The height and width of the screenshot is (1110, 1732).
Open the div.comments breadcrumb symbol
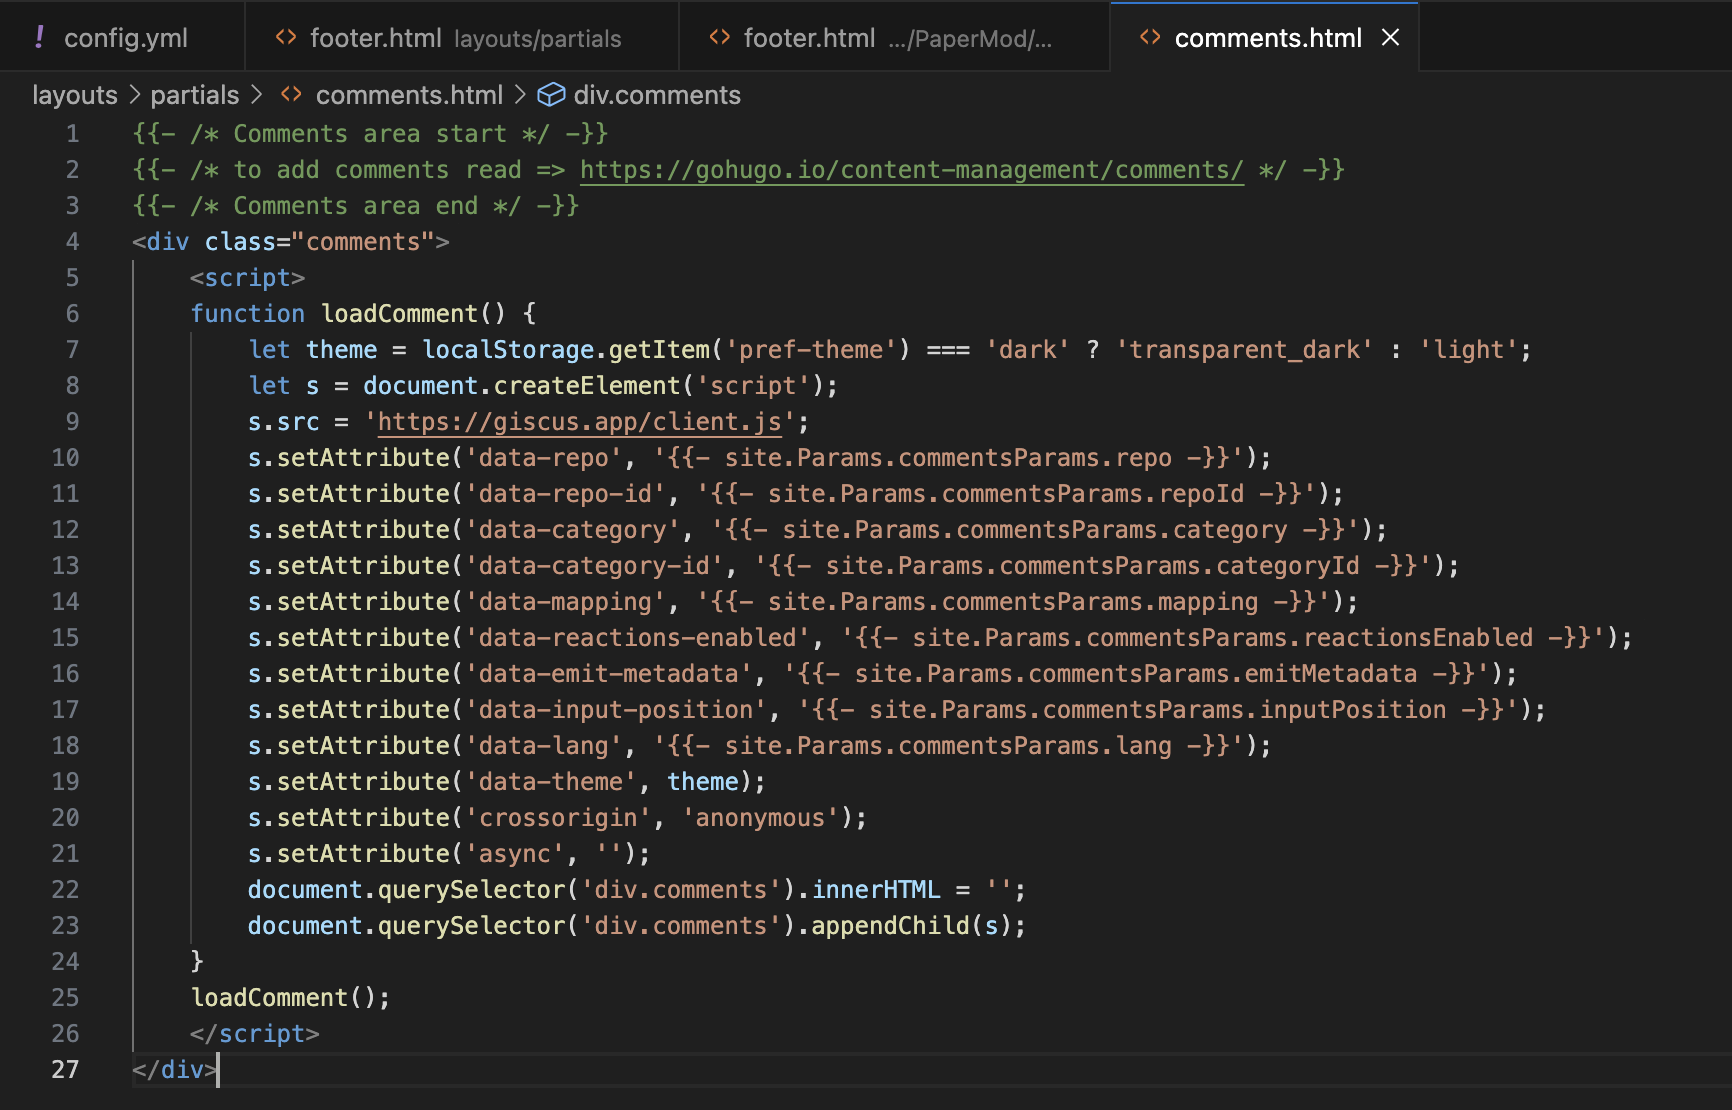[x=657, y=95]
